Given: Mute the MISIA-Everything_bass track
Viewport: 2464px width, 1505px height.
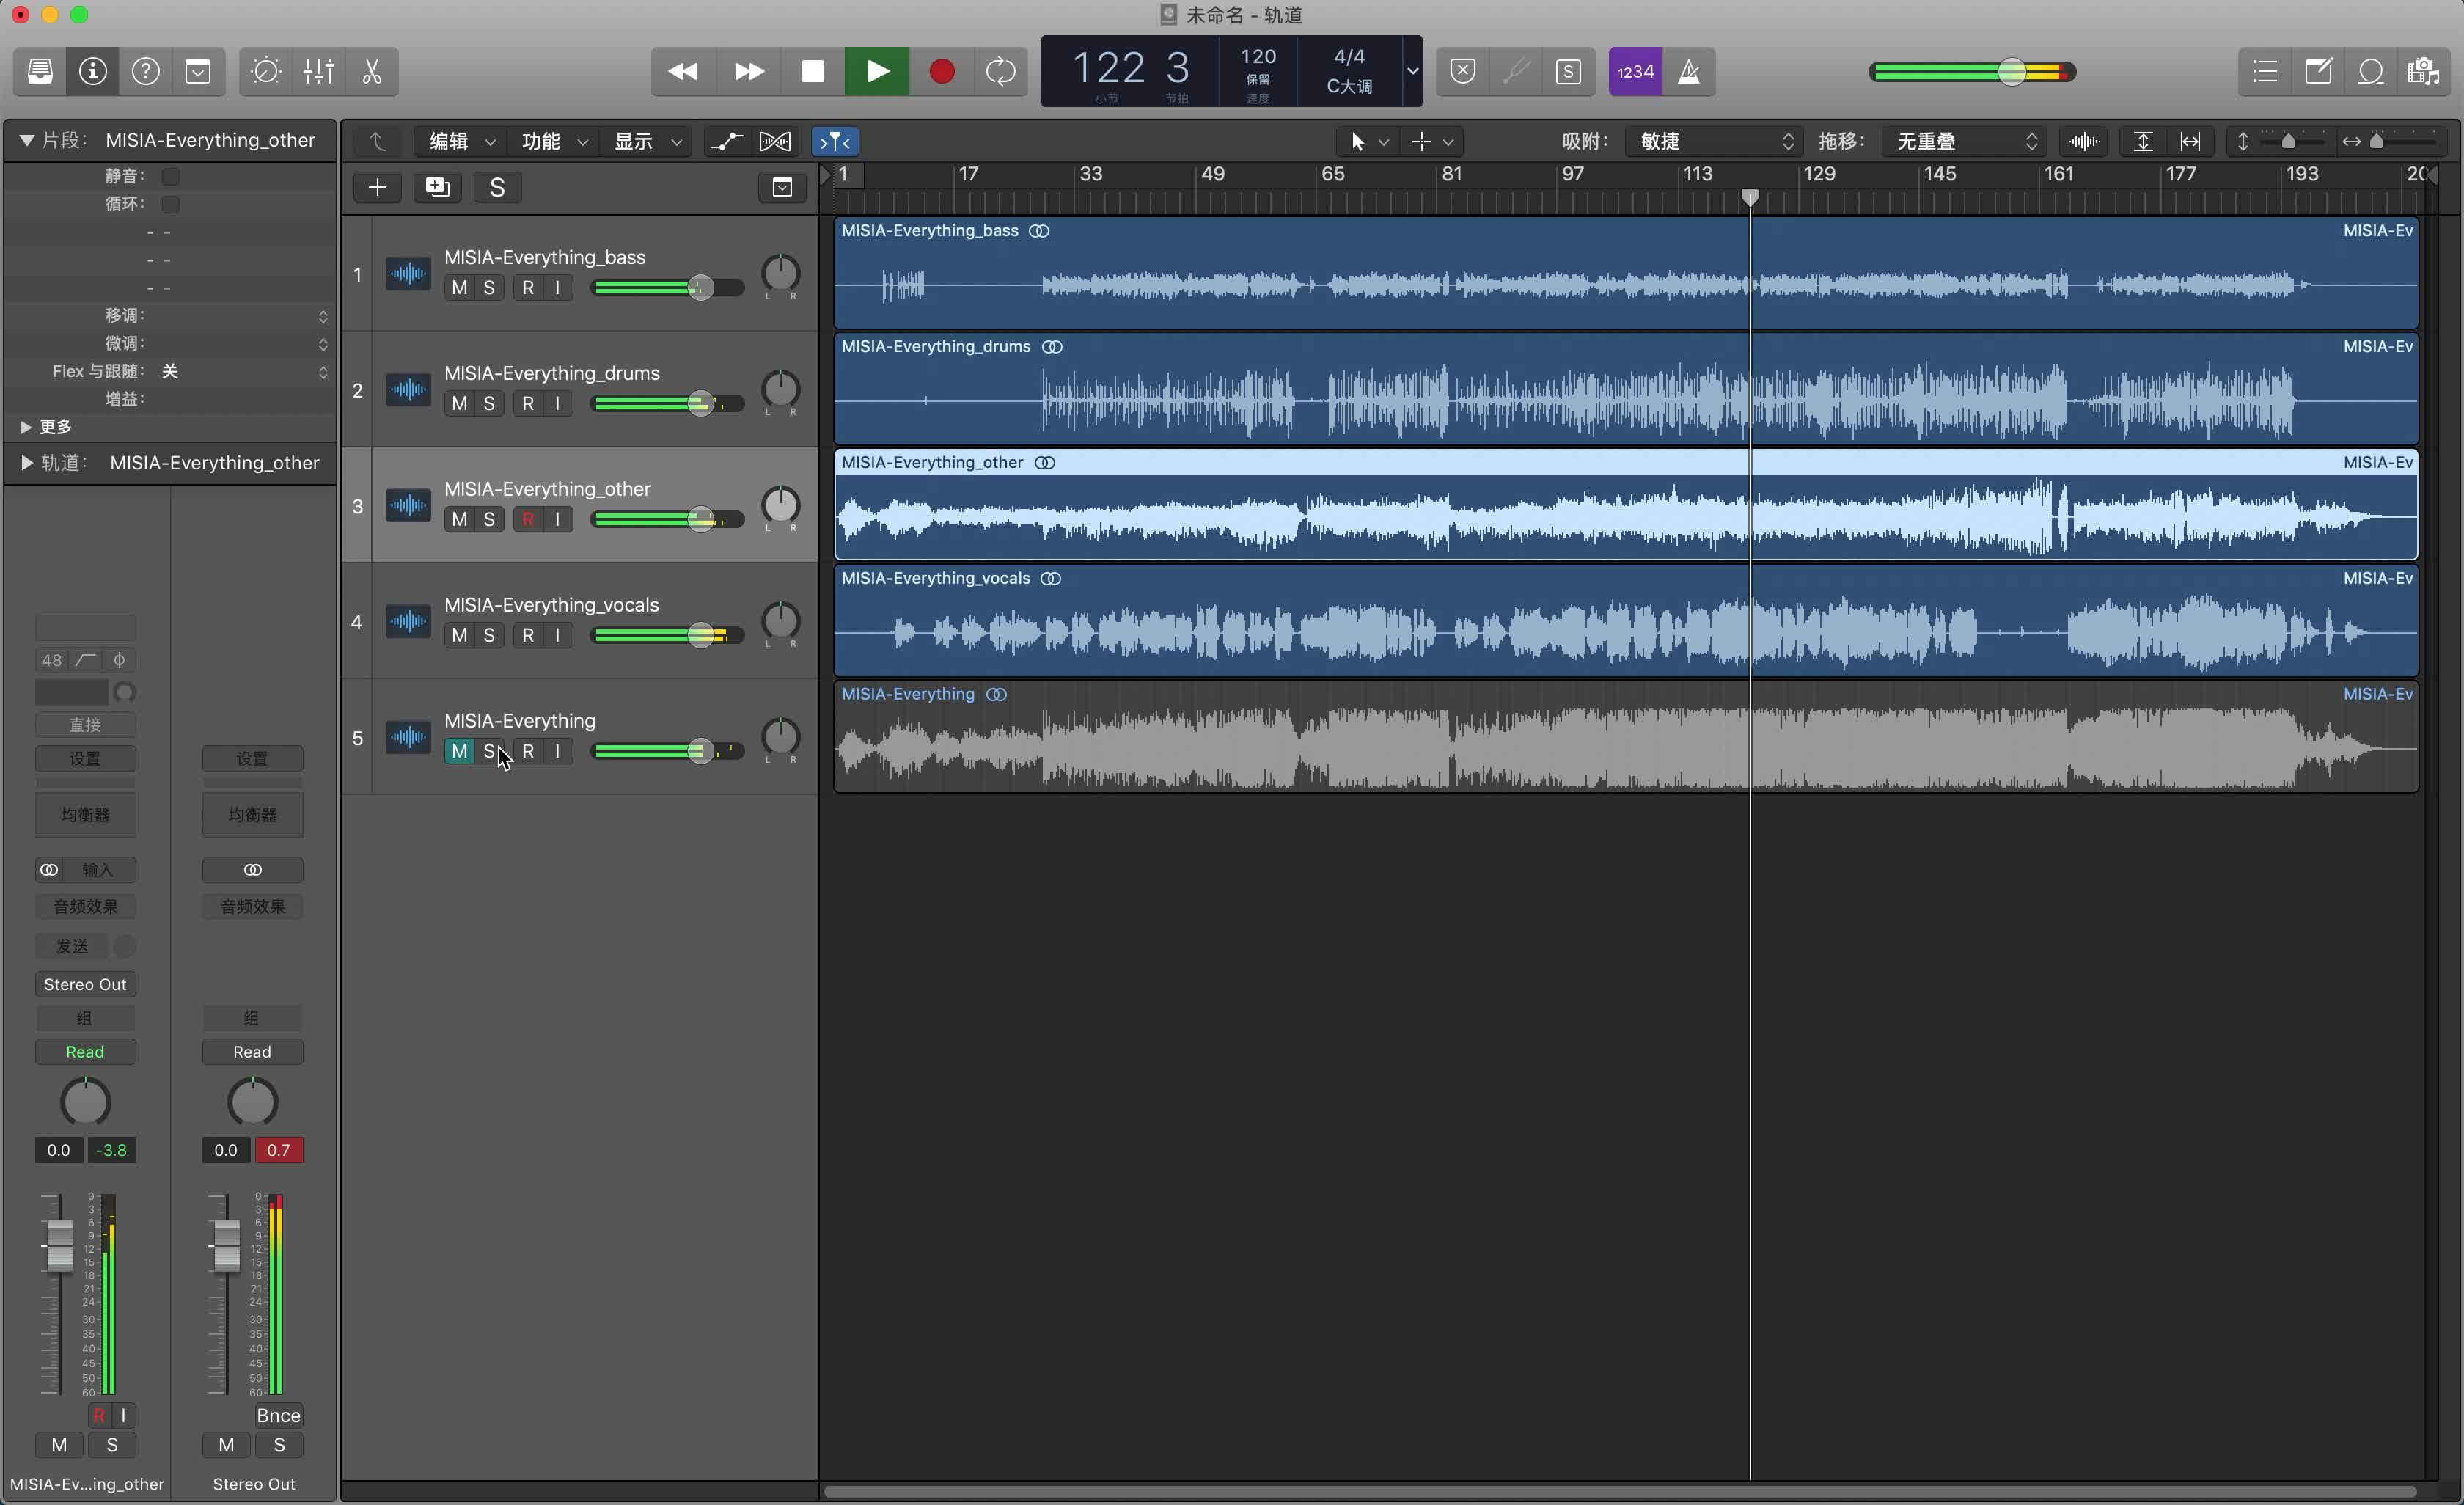Looking at the screenshot, I should pyautogui.click(x=459, y=288).
